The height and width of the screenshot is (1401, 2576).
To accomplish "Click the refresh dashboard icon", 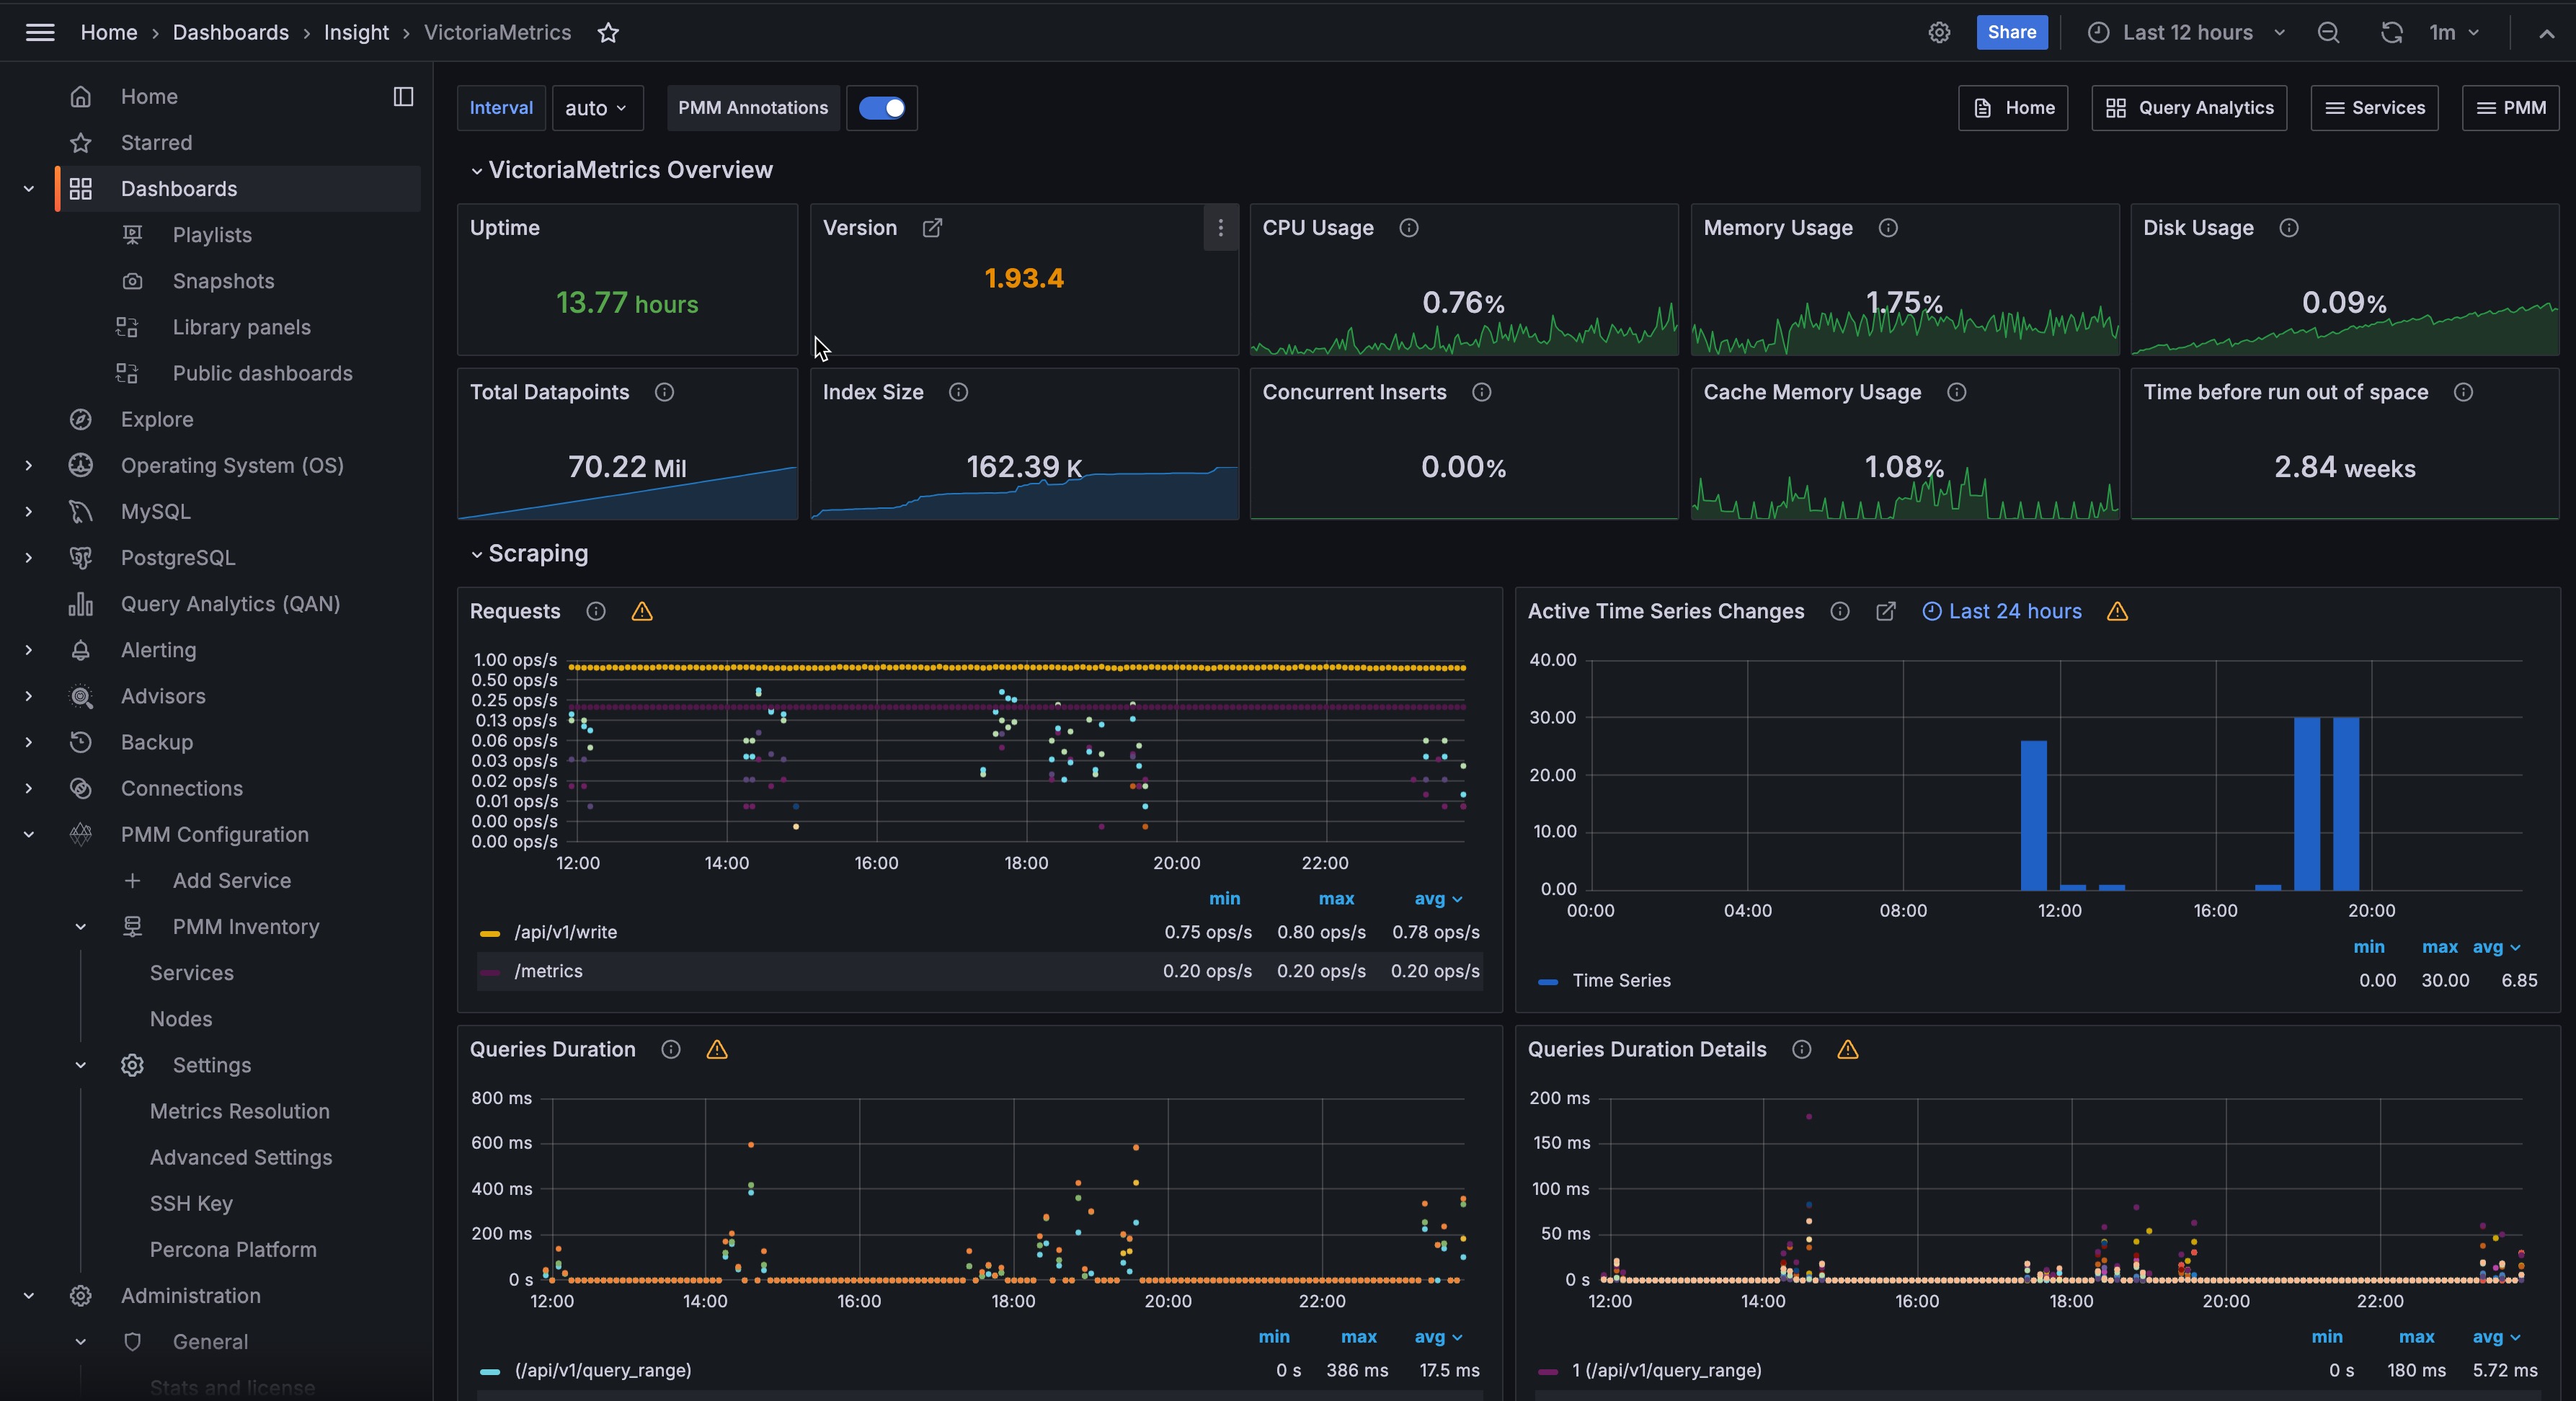I will [x=2391, y=32].
